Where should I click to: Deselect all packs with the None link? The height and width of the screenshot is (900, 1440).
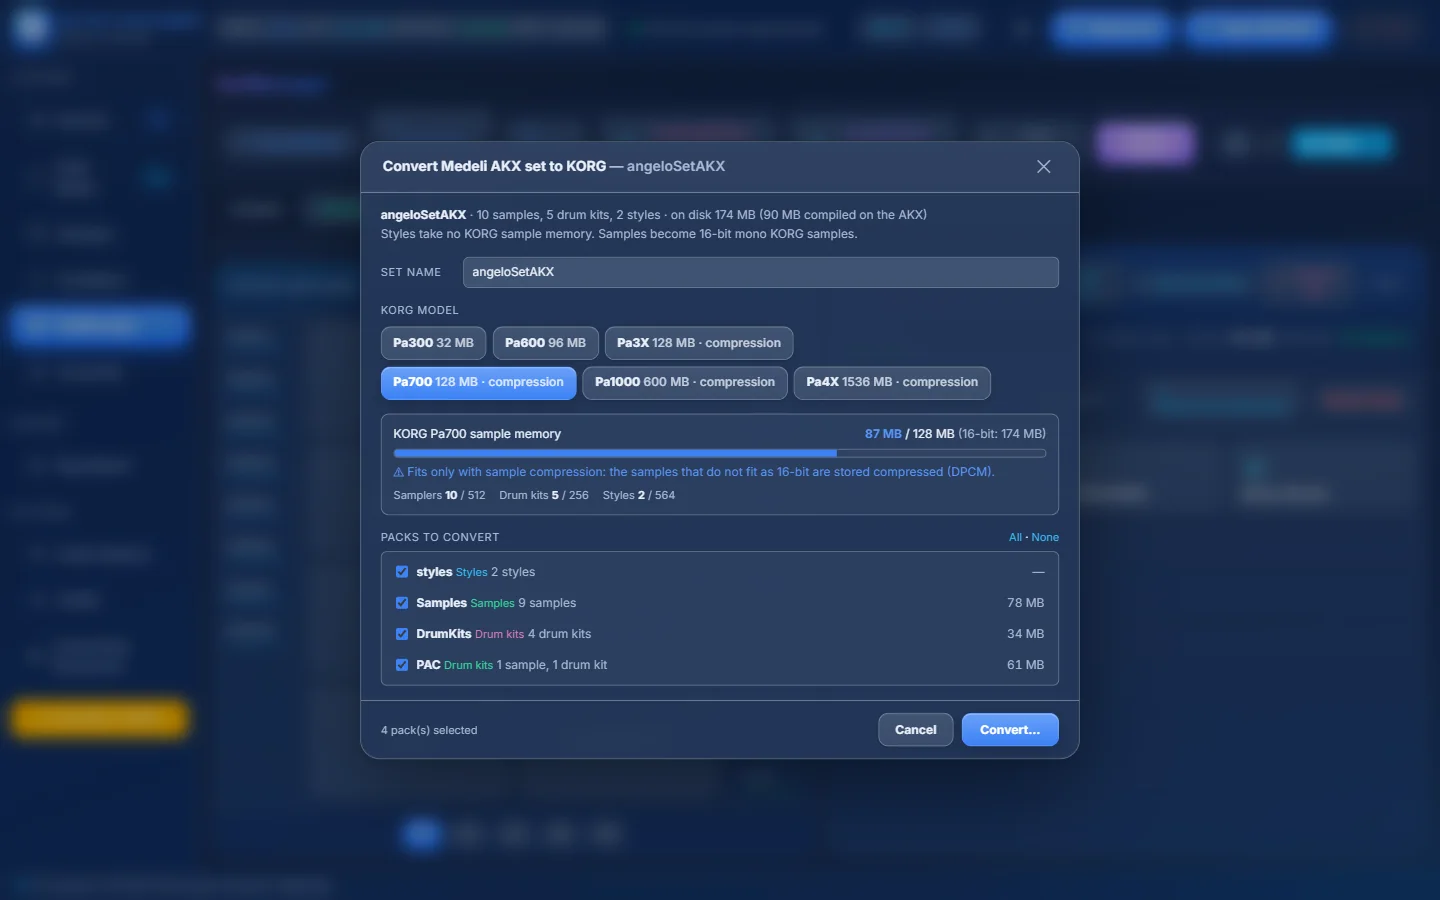[1045, 537]
